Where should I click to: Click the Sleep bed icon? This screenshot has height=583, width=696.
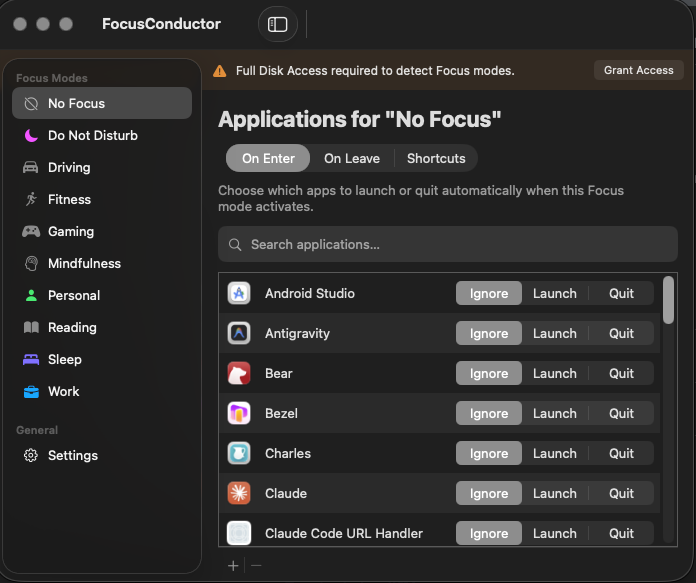click(x=31, y=359)
